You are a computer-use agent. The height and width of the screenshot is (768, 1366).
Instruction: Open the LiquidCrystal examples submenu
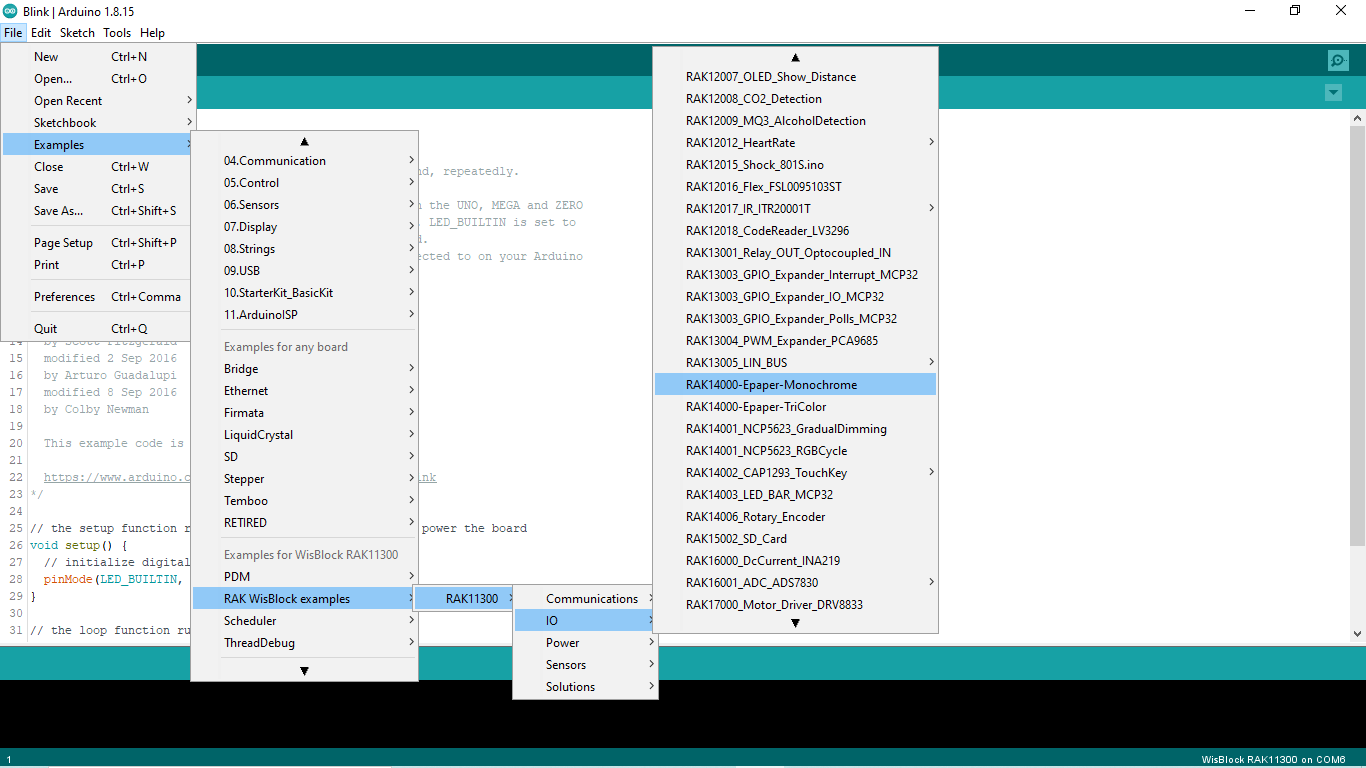tap(304, 435)
